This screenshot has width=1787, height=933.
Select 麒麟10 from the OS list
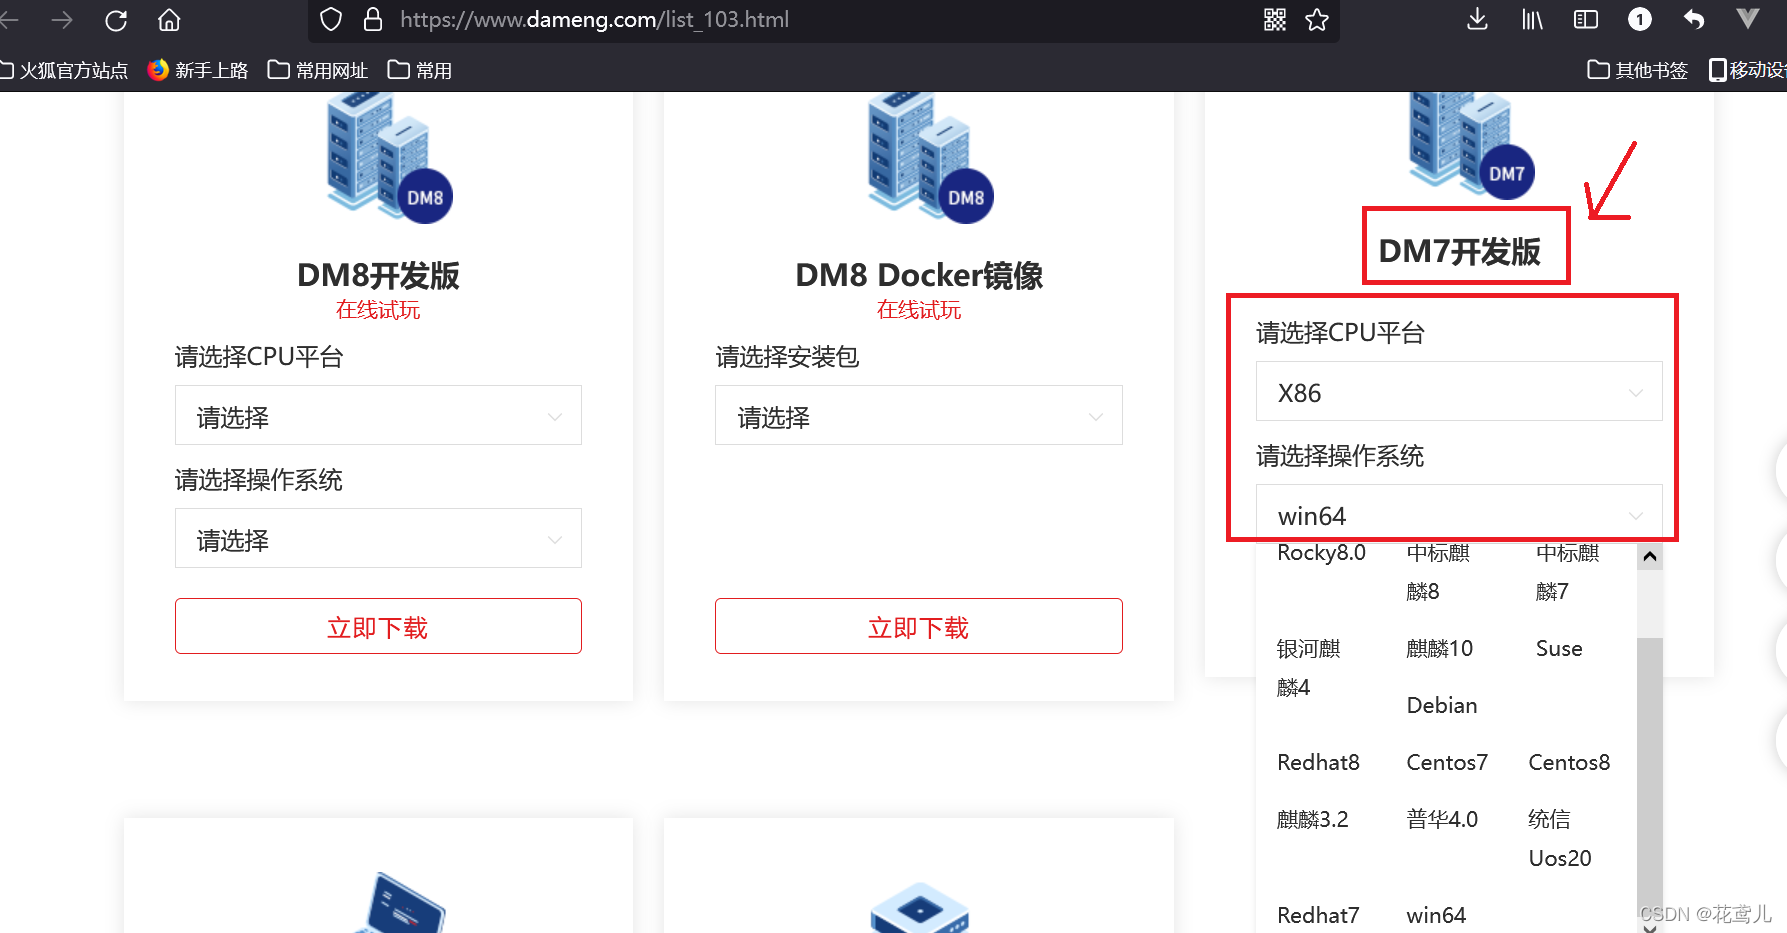(1439, 649)
